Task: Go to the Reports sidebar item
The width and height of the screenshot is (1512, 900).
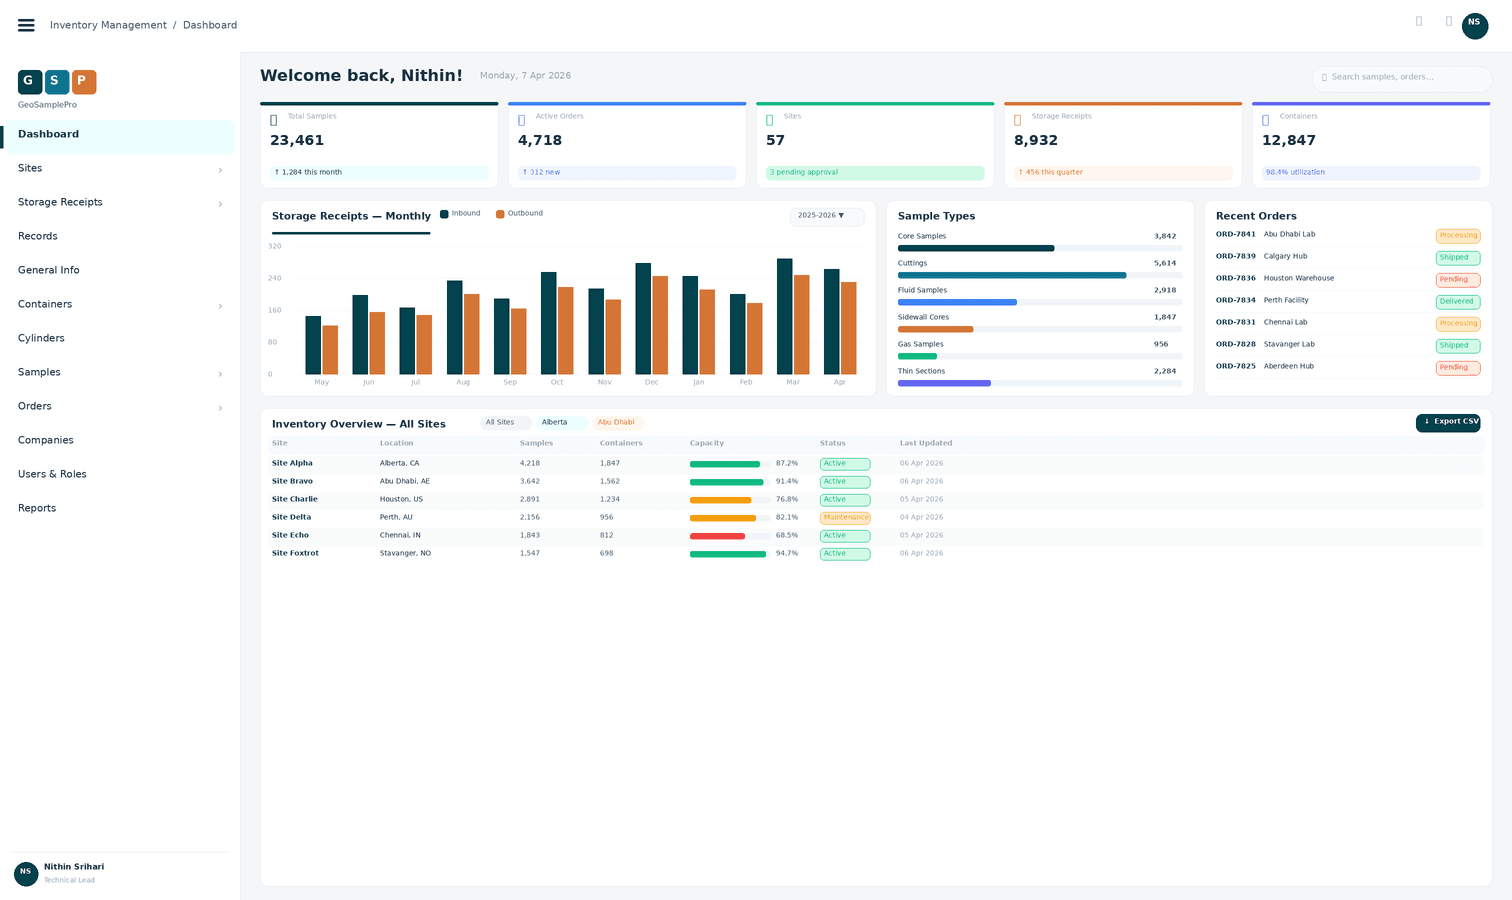Action: pyautogui.click(x=37, y=508)
